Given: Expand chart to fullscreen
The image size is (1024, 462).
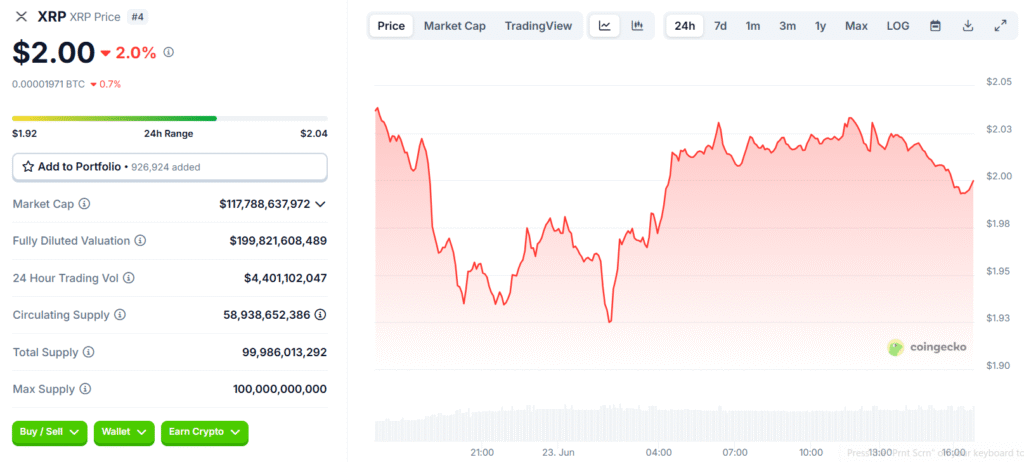Looking at the screenshot, I should pyautogui.click(x=1000, y=26).
